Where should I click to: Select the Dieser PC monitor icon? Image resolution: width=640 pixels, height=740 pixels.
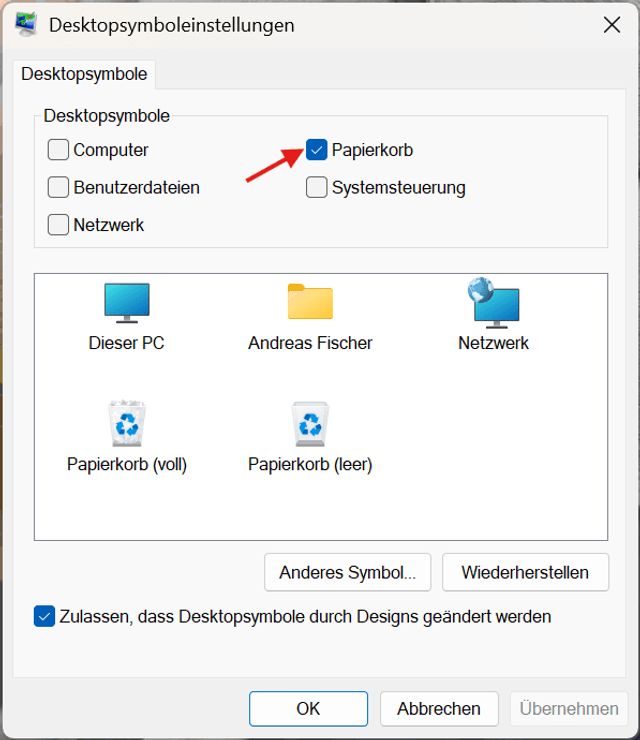point(126,303)
